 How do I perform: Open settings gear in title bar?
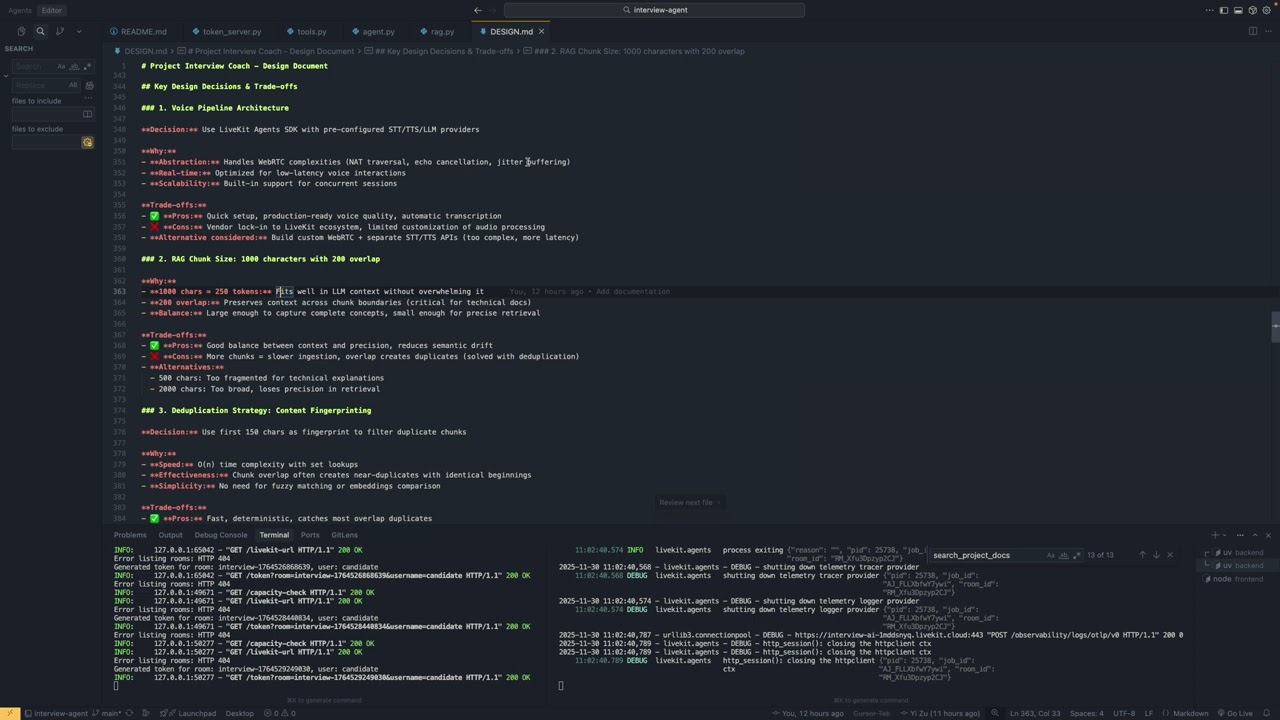coord(1267,10)
